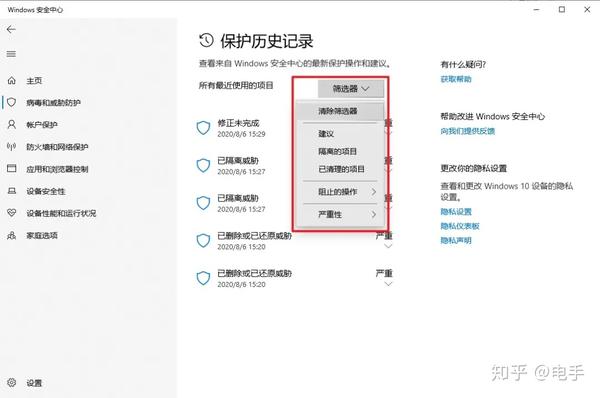Screen dimensions: 600x398
Task: Expand the last 已删除或已还原威胁 entry chevron
Action: (388, 284)
